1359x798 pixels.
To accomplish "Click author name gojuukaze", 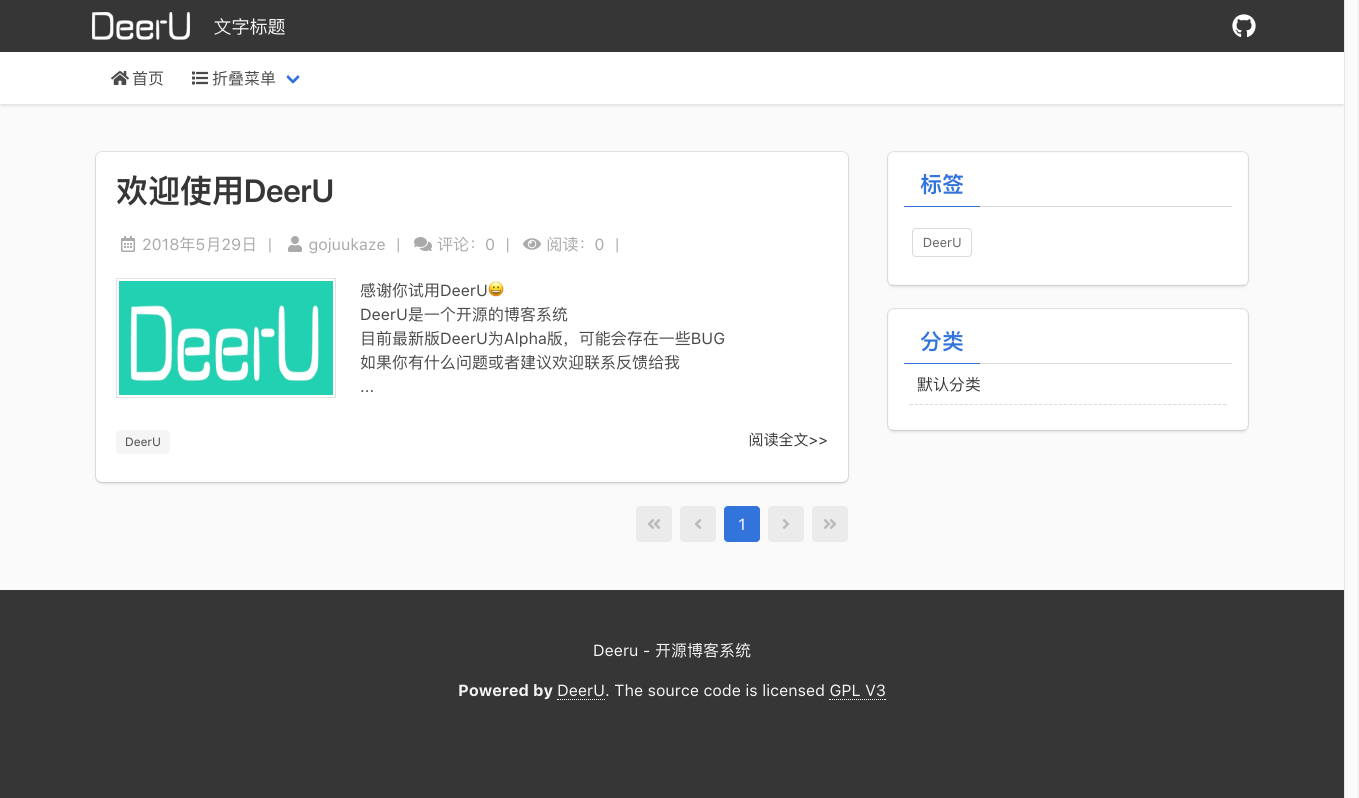I will [x=347, y=244].
